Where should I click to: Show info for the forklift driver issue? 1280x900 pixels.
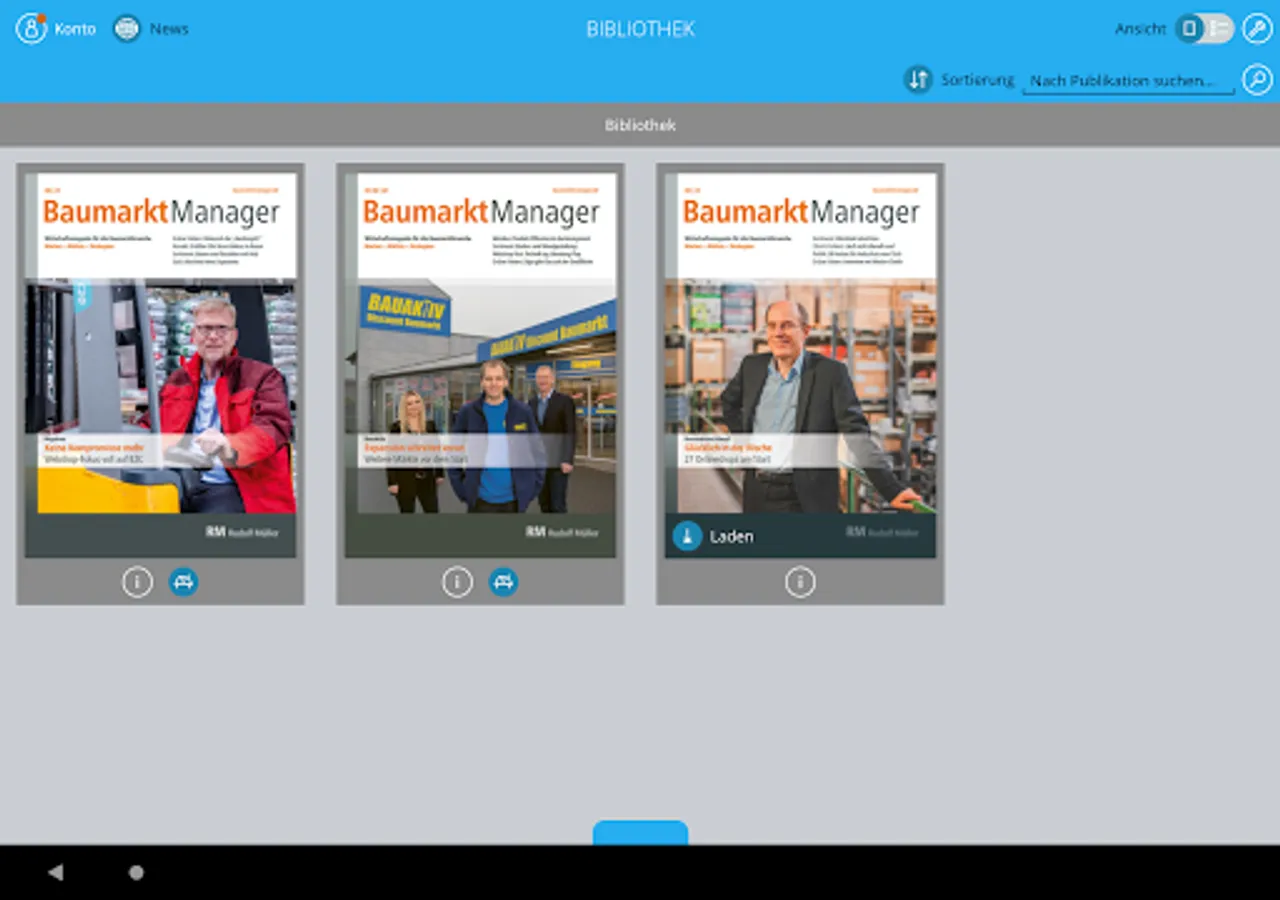click(x=137, y=582)
